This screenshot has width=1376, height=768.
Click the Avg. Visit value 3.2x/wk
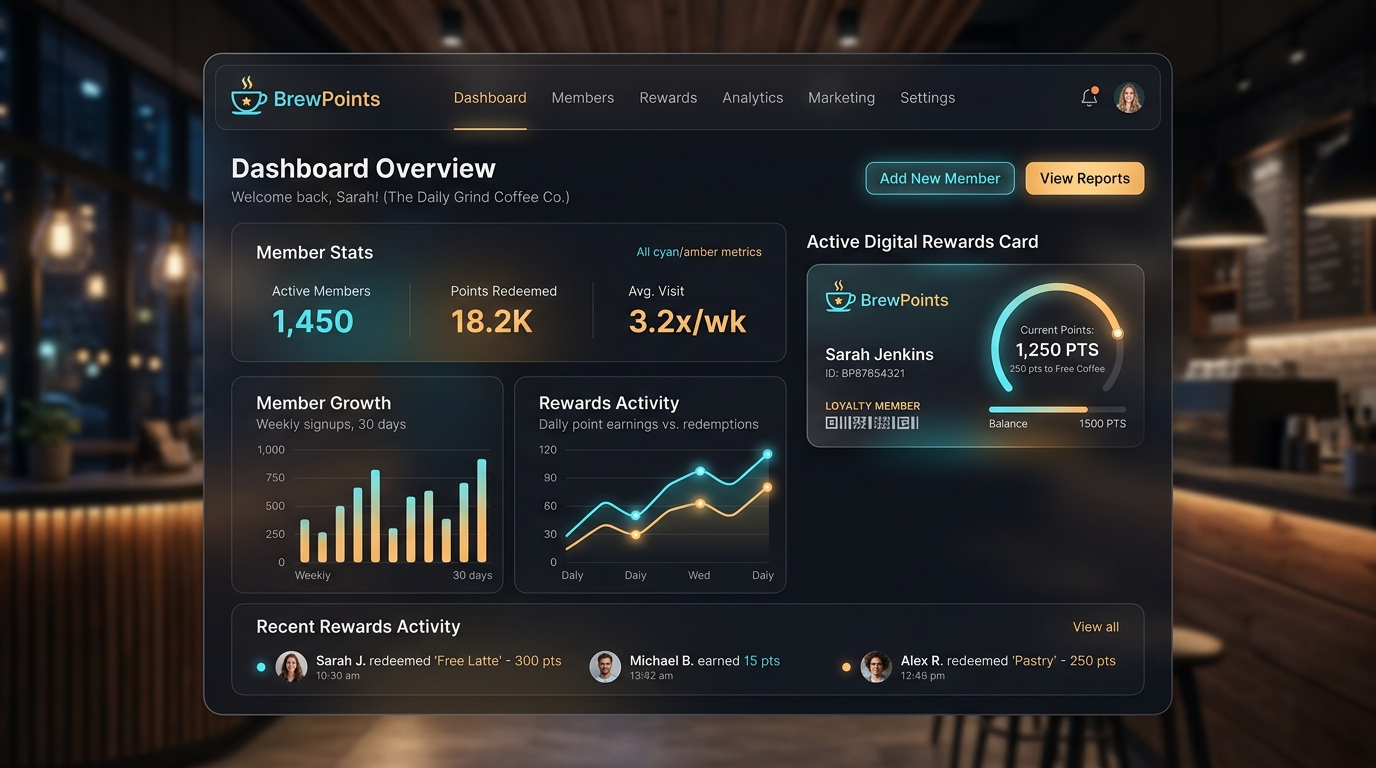(x=687, y=321)
